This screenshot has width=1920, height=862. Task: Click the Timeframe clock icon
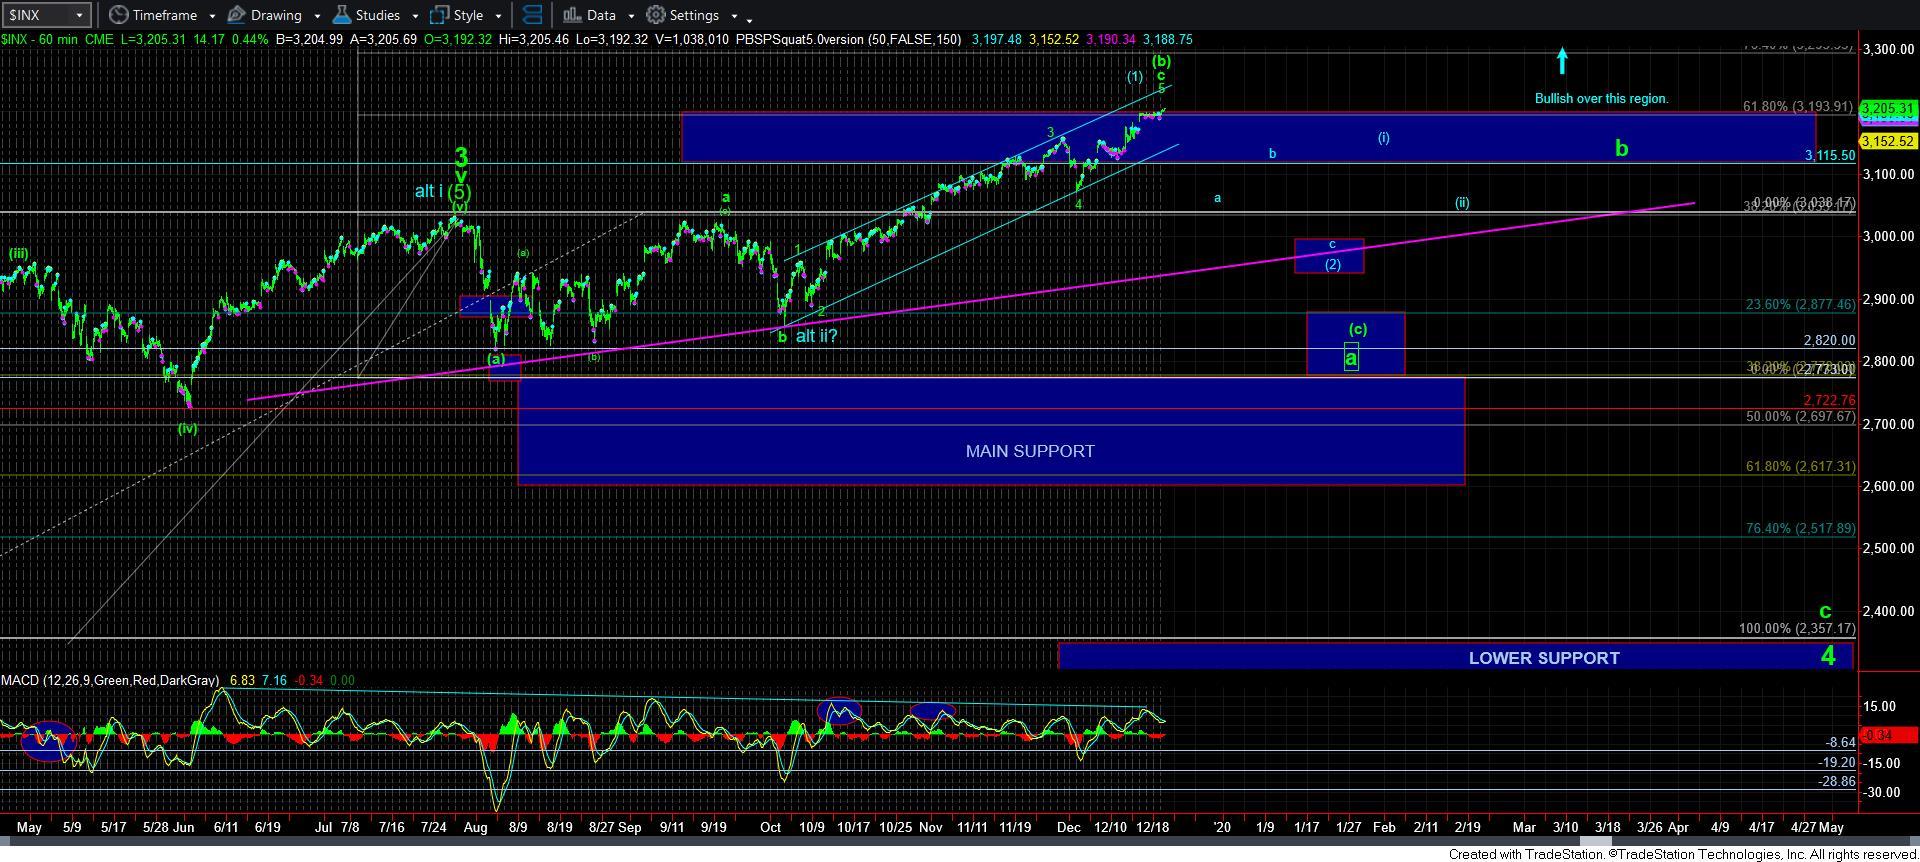[x=119, y=15]
